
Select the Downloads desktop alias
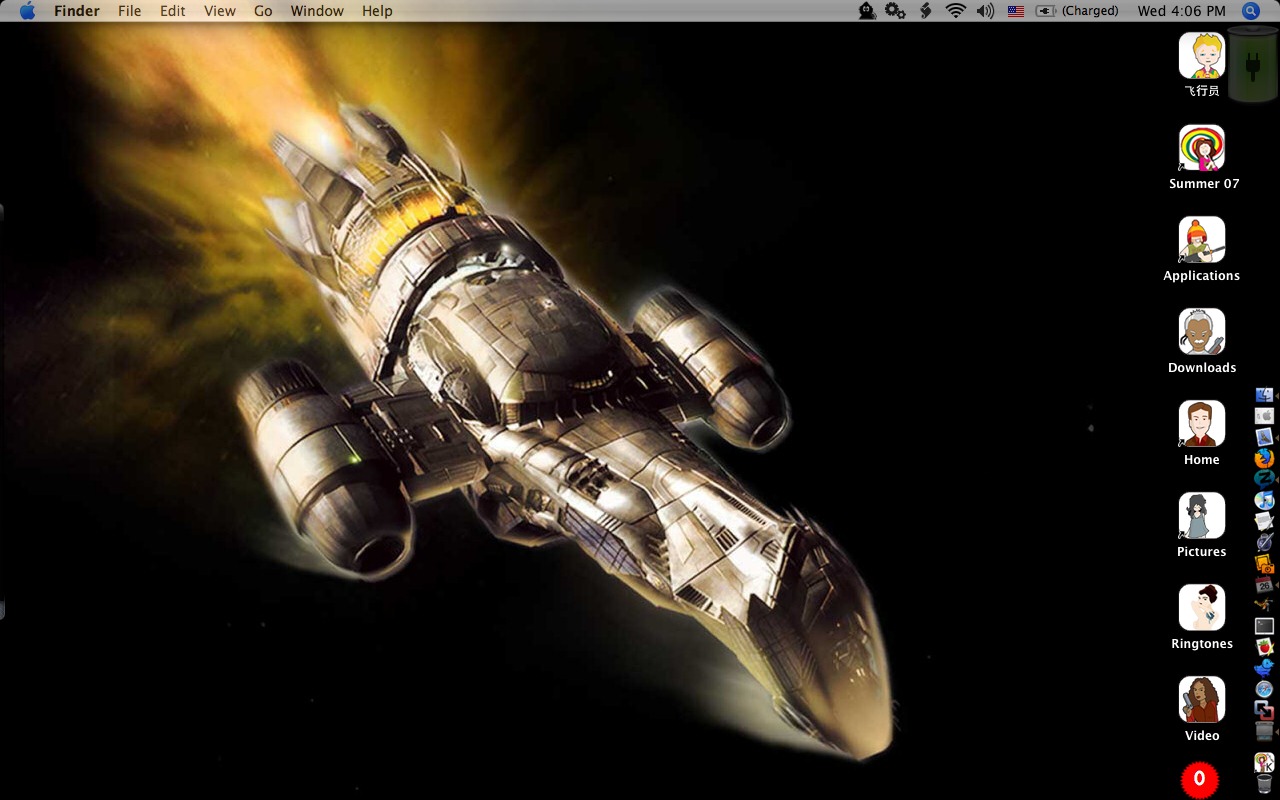click(1202, 341)
